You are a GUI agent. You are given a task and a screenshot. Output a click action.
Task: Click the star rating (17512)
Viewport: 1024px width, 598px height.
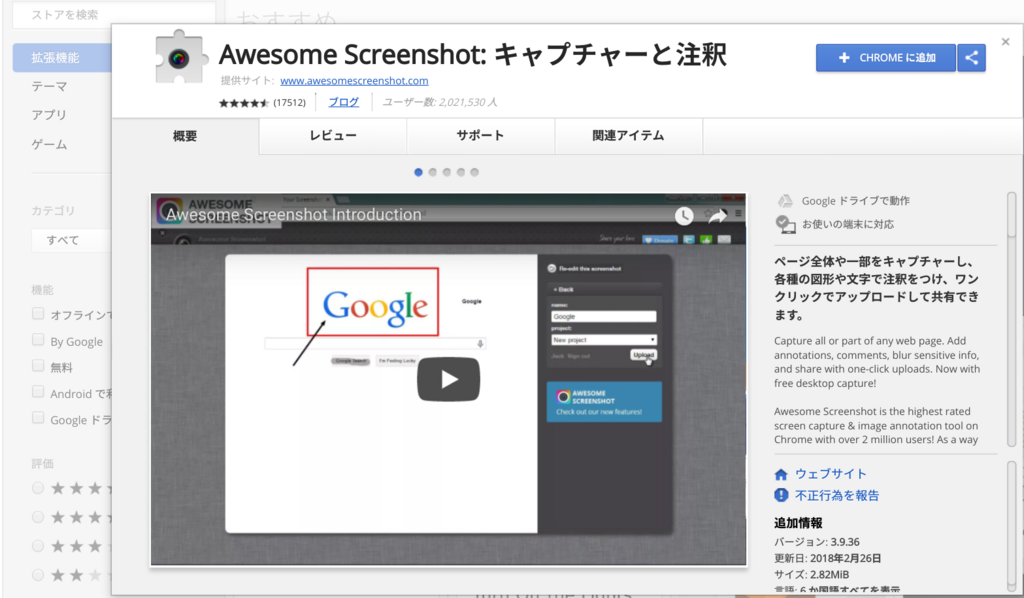pyautogui.click(x=262, y=102)
